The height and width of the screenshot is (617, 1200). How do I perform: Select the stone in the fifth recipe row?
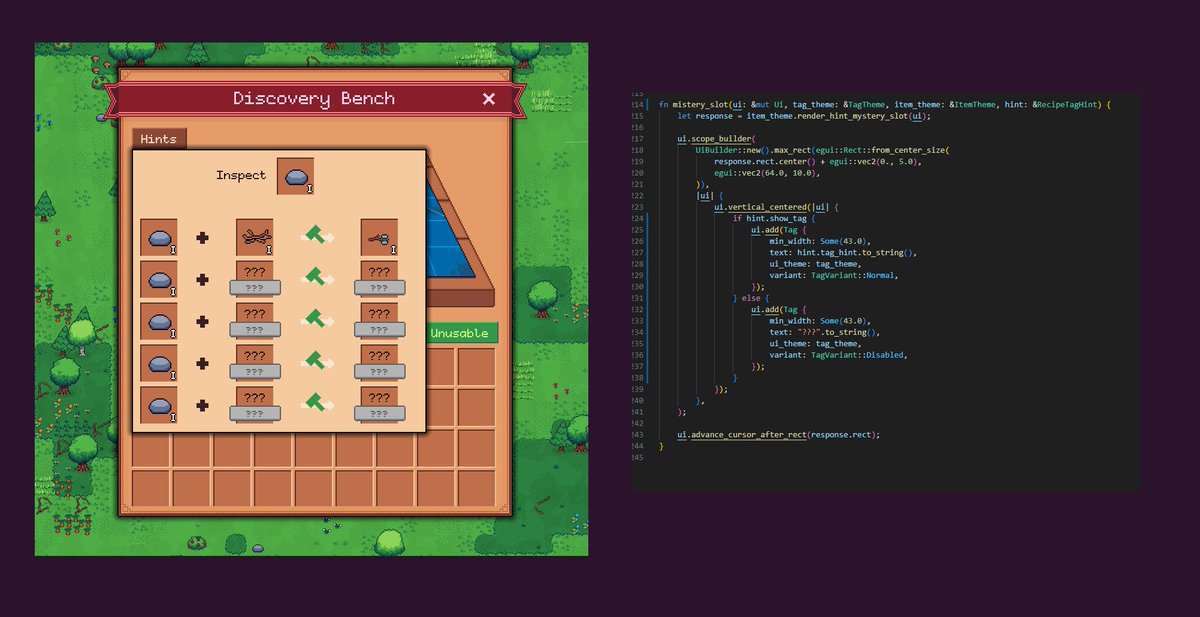tap(159, 405)
